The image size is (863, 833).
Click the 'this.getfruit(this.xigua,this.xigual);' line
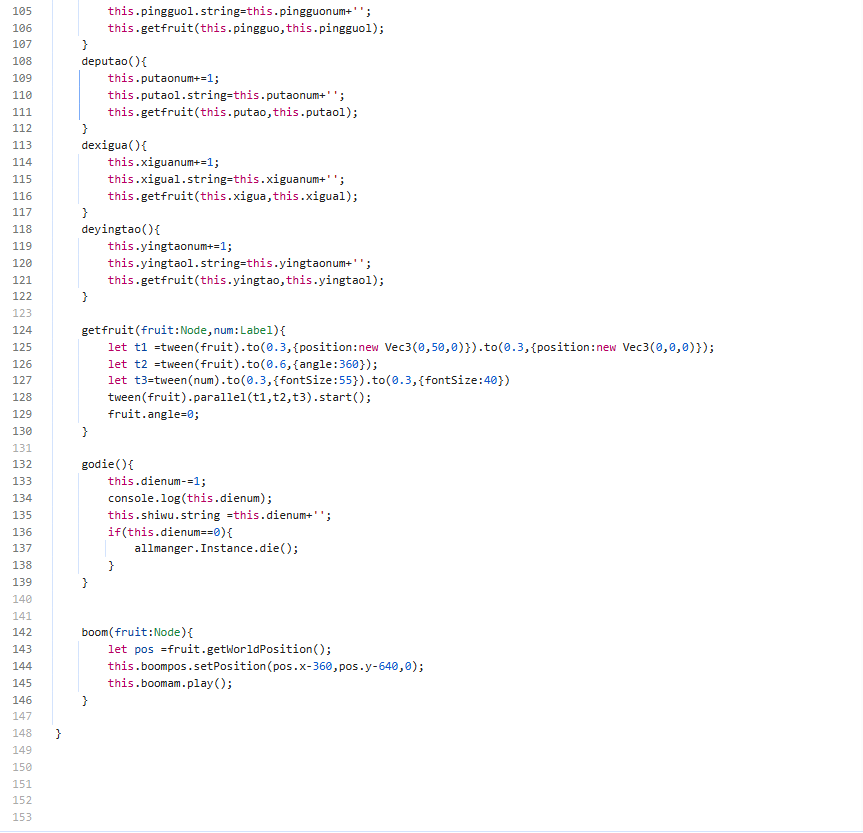[x=233, y=197]
